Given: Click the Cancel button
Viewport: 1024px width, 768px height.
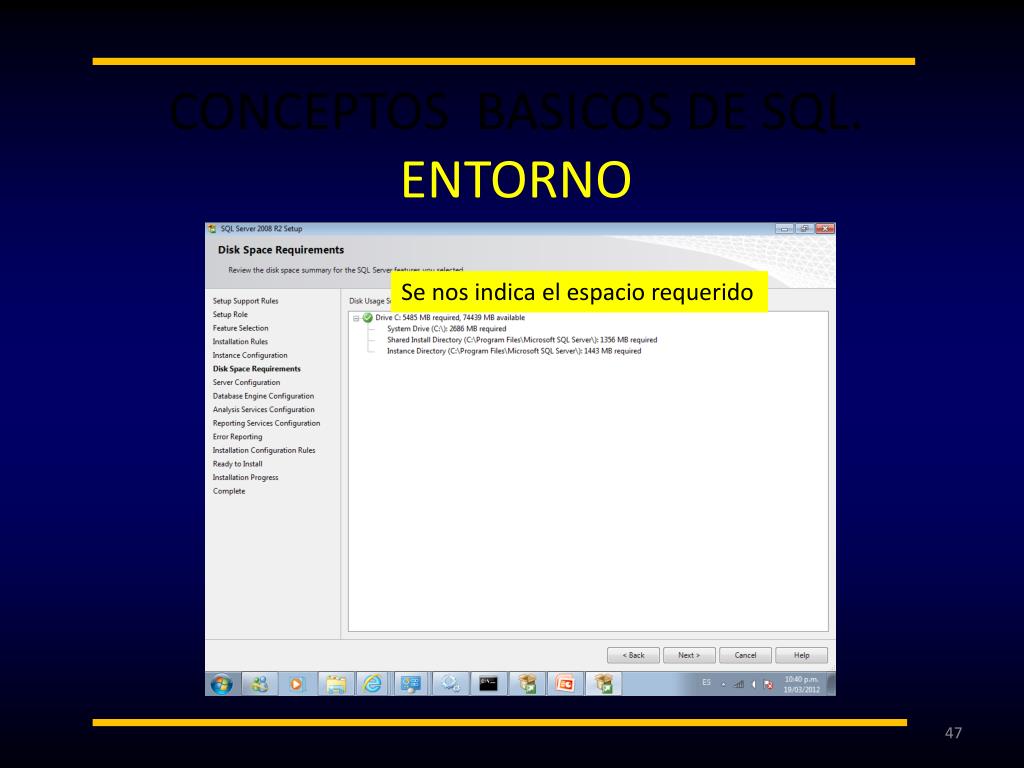Looking at the screenshot, I should point(745,655).
